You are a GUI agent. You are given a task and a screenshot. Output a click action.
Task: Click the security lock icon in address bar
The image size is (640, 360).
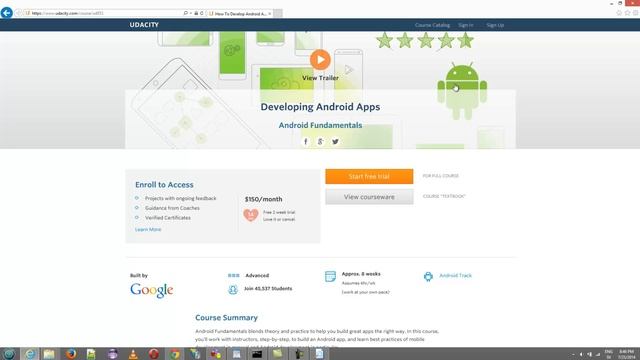point(196,13)
